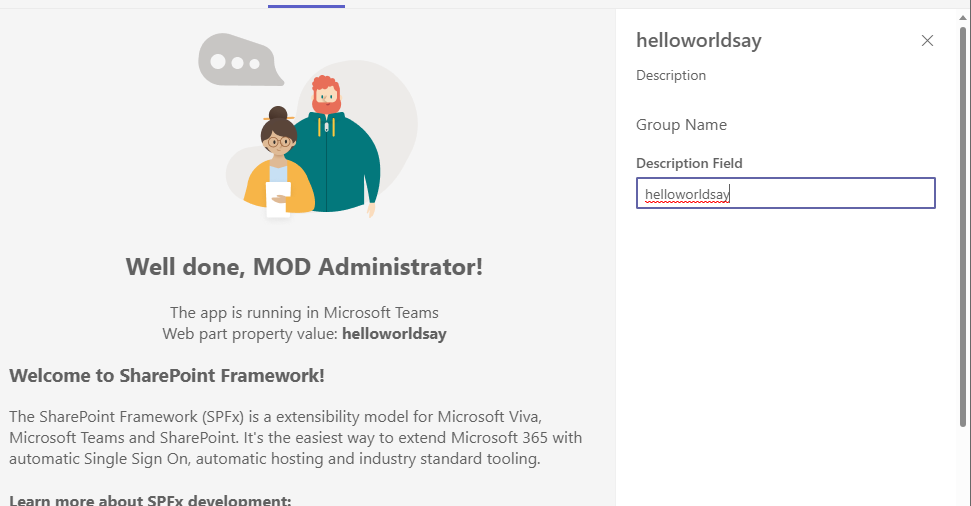Click 'Welcome to SharePoint Framework!' heading
971x506 pixels.
tap(167, 376)
